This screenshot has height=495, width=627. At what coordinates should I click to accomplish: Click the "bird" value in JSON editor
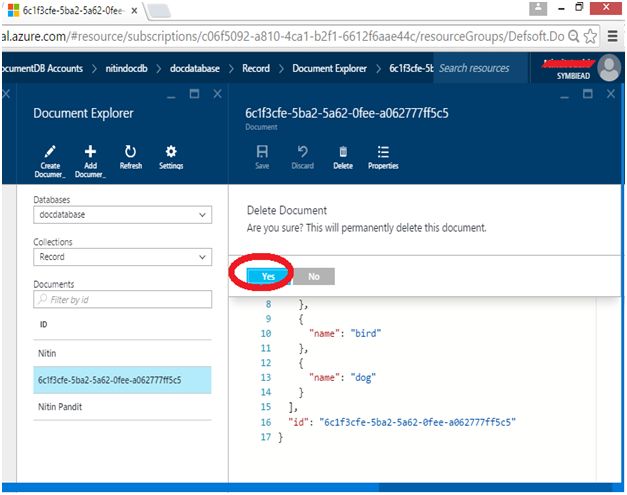tap(365, 333)
